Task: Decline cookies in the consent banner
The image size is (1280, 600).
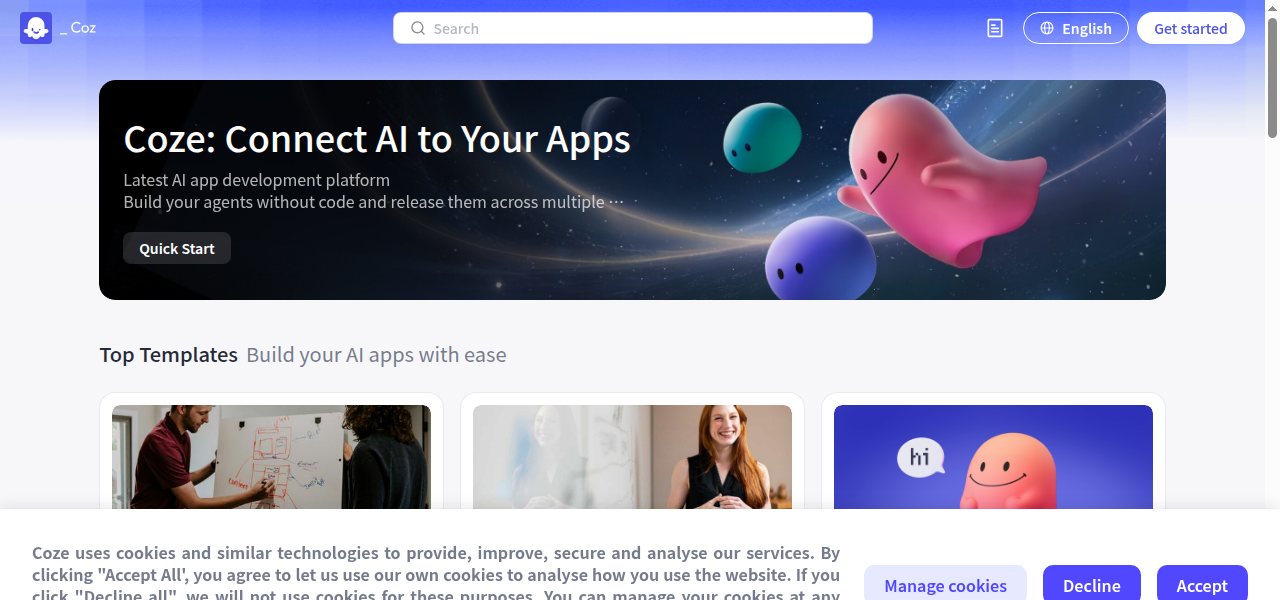Action: click(x=1092, y=585)
